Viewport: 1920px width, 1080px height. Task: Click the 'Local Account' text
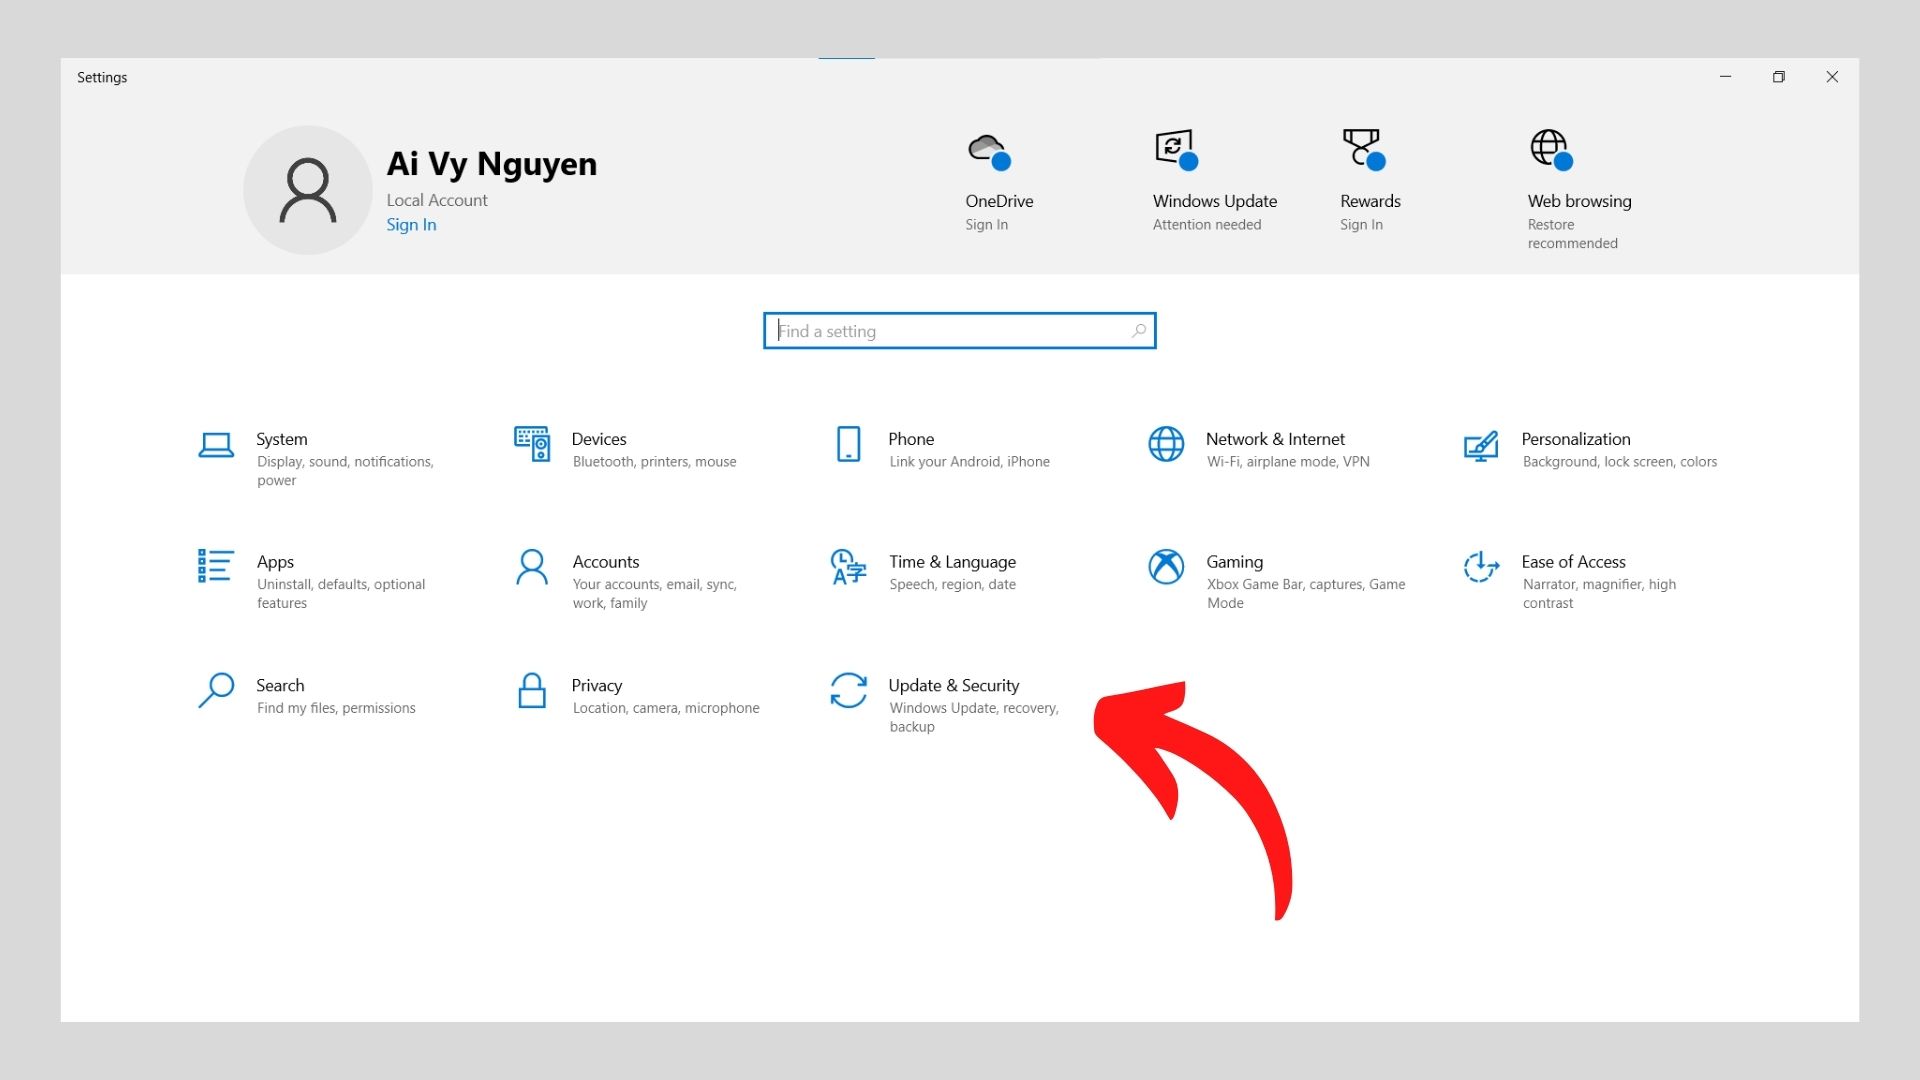[x=437, y=200]
